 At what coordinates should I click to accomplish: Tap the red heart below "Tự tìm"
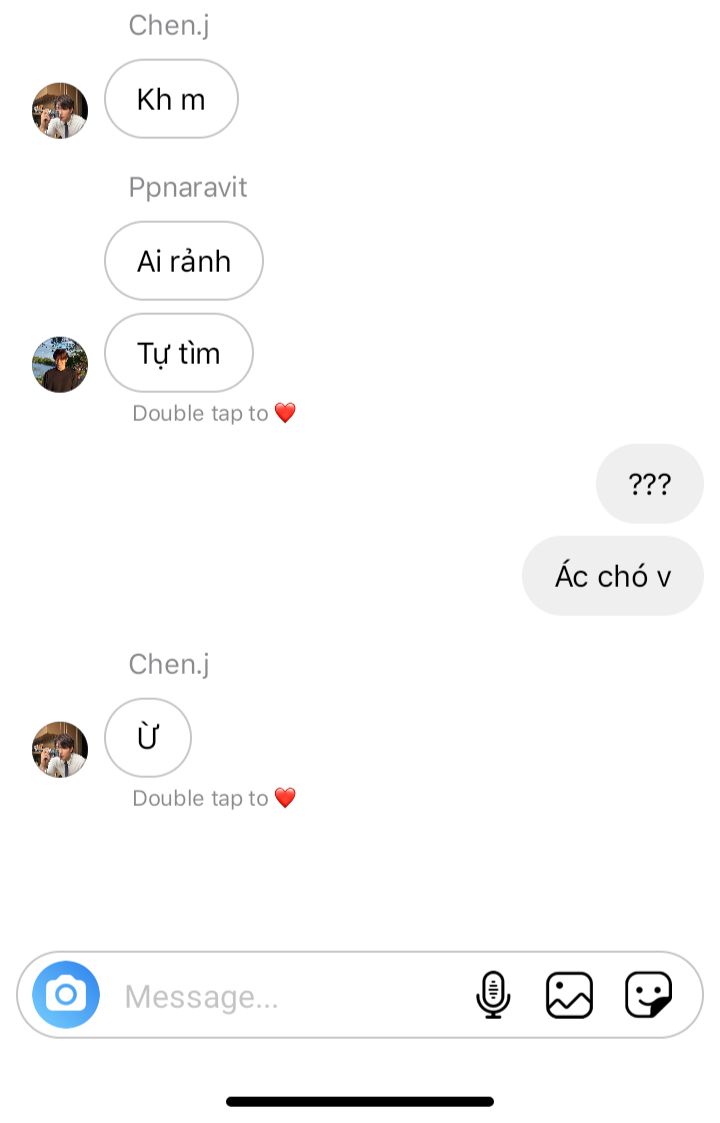[x=285, y=413]
